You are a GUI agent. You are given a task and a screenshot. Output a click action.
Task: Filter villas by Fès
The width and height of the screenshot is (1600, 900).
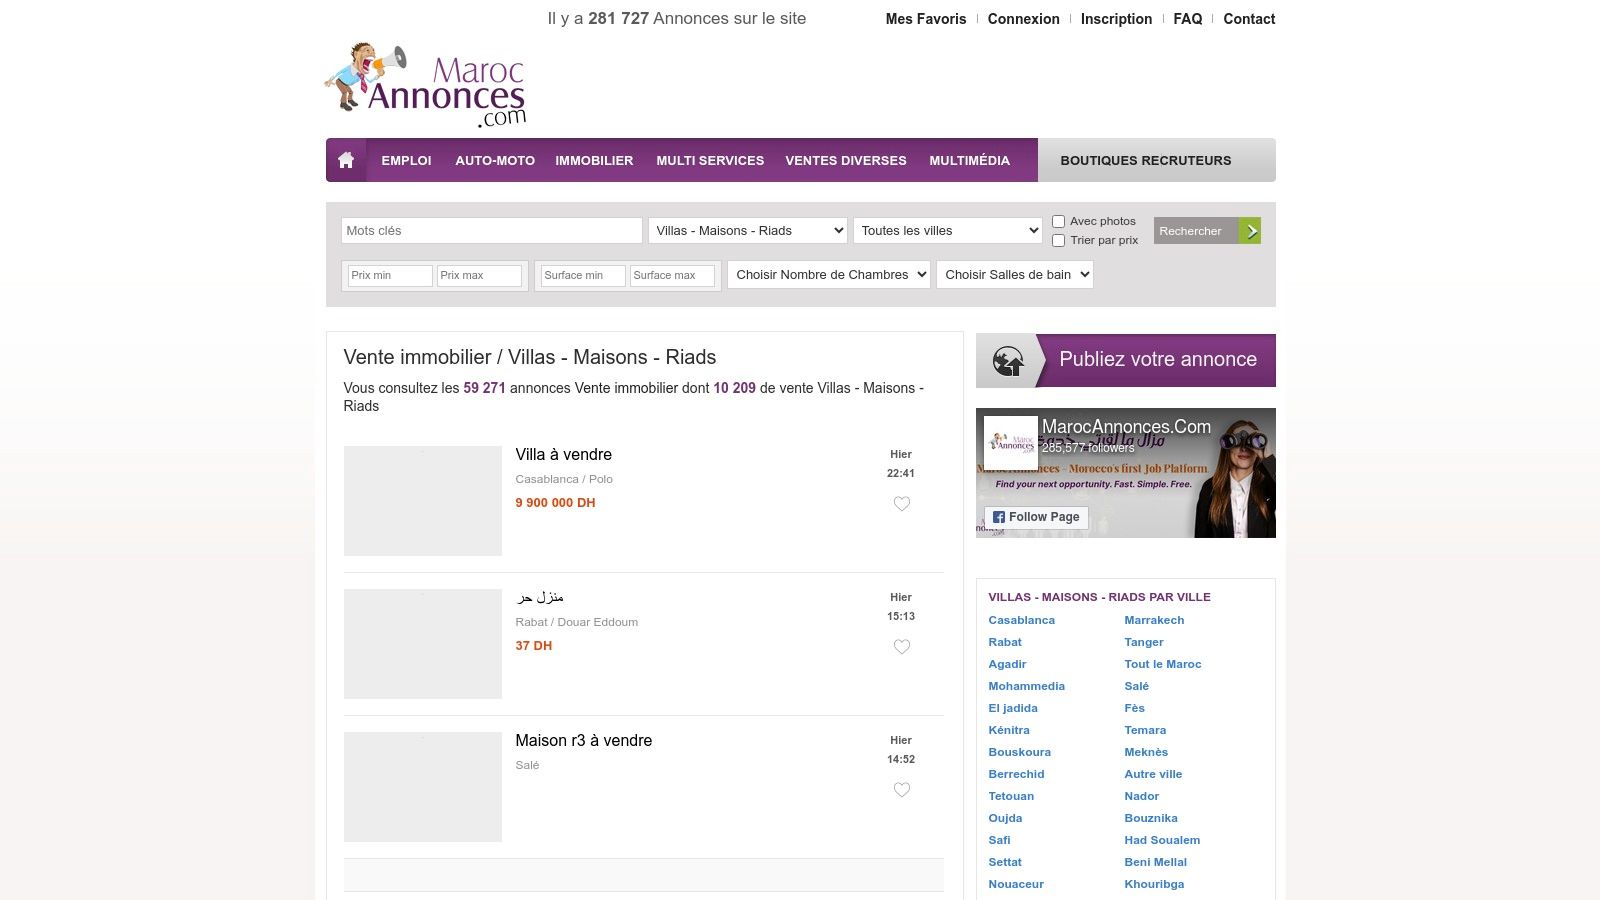pos(1134,708)
